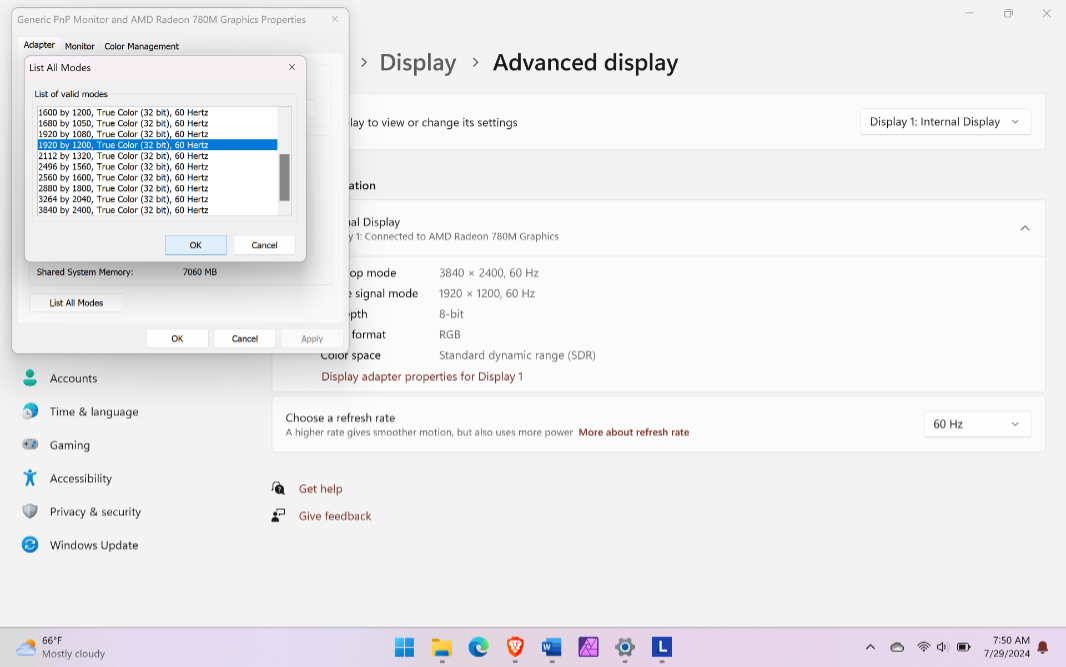Viewport: 1066px width, 667px height.
Task: Open Windows Update icon in sidebar
Action: coord(30,545)
